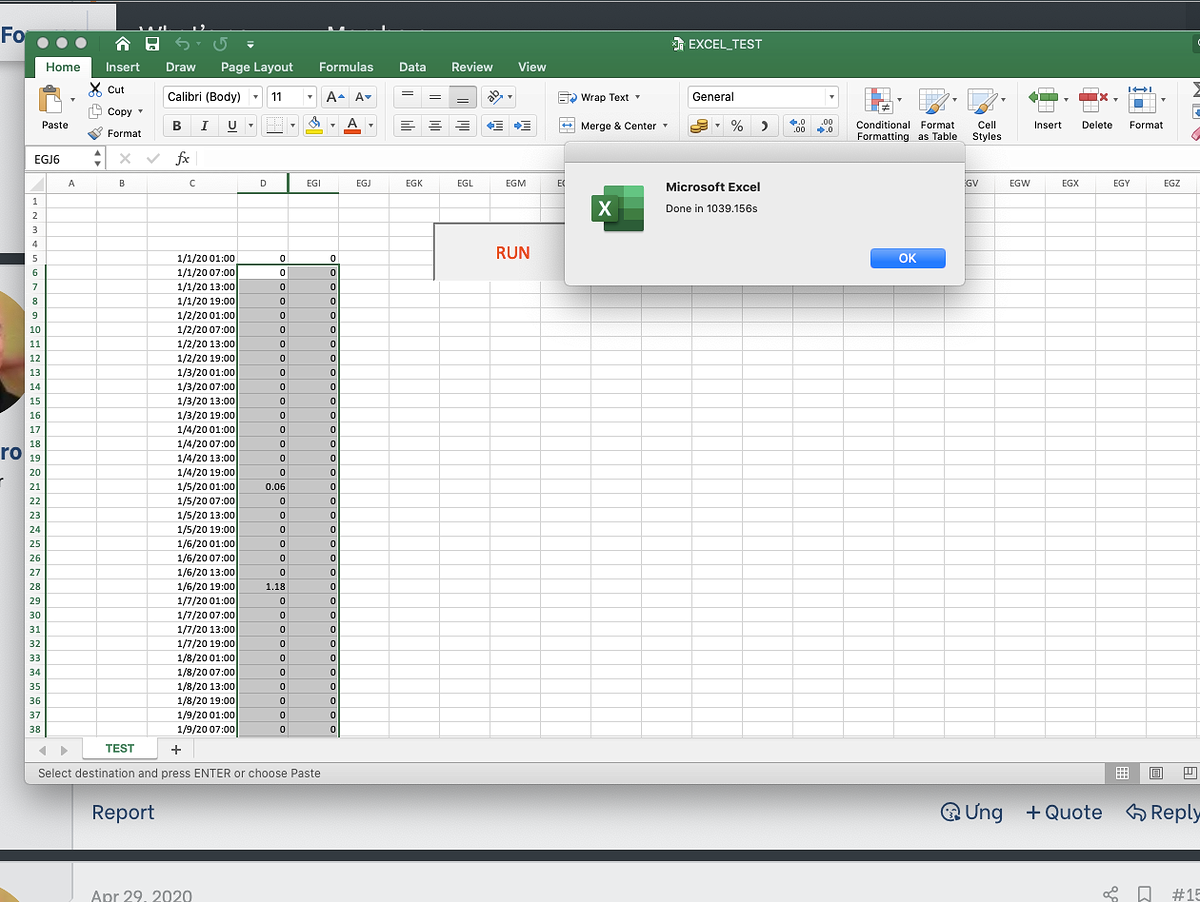Activate the Format painter brush
Image resolution: width=1200 pixels, height=902 pixels.
click(x=96, y=133)
